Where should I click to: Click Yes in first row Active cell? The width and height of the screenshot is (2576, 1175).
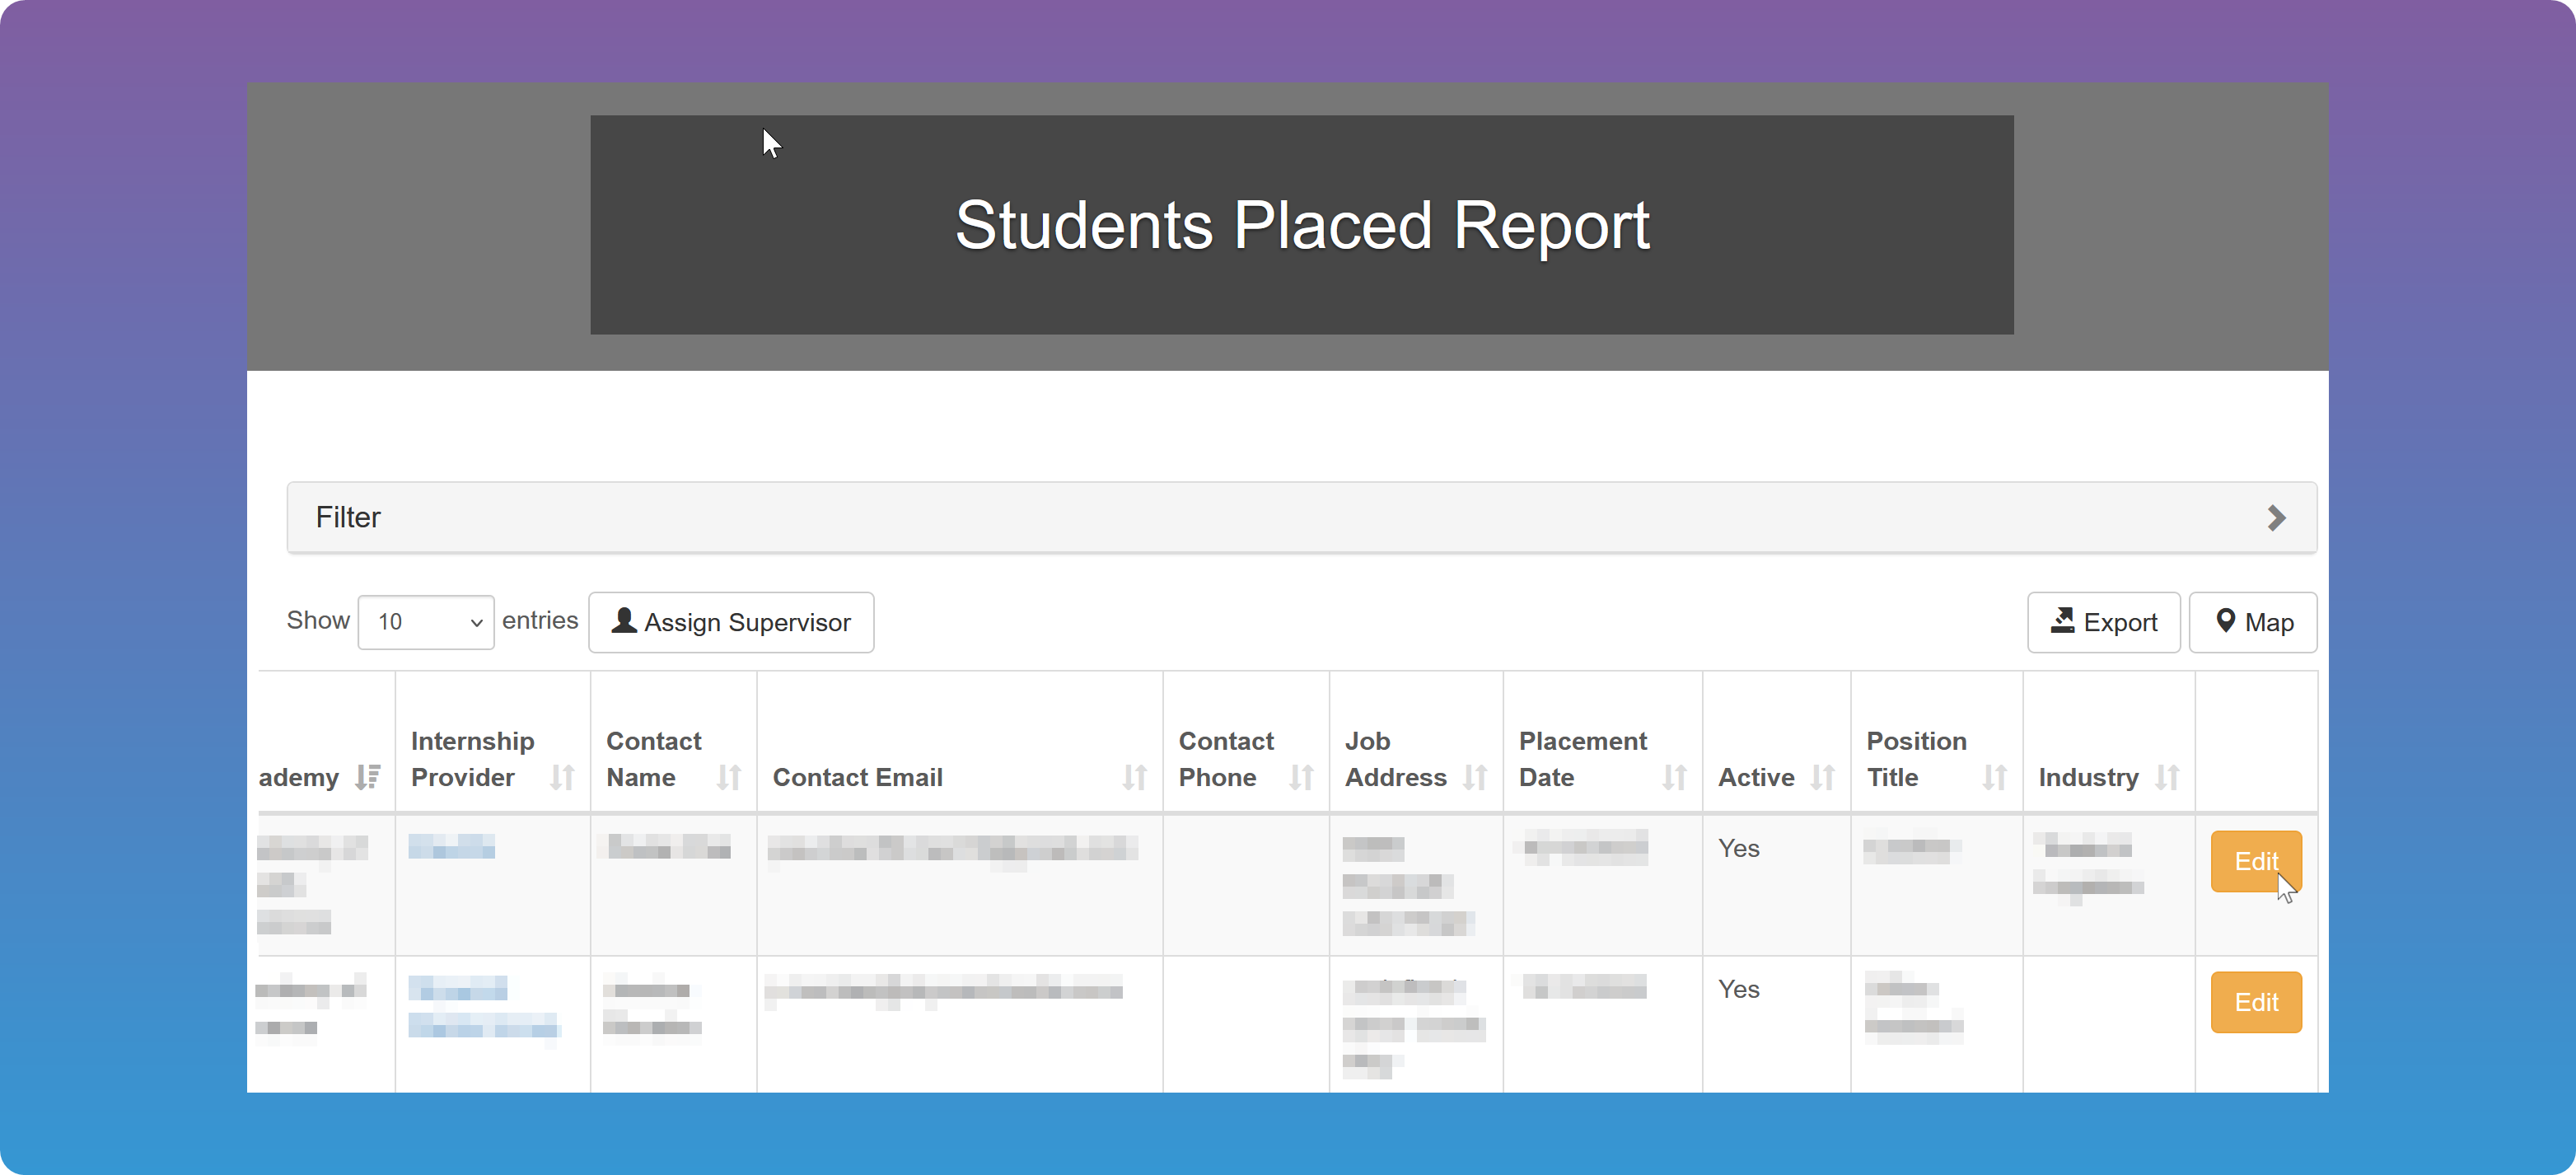[x=1738, y=848]
